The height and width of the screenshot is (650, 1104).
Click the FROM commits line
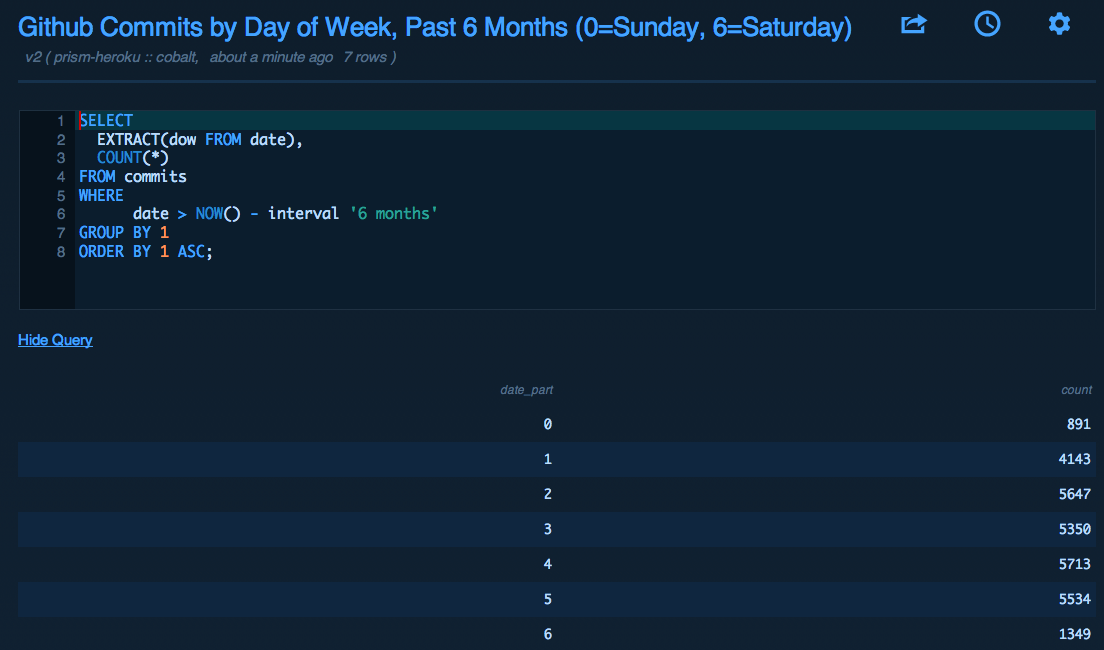click(133, 177)
